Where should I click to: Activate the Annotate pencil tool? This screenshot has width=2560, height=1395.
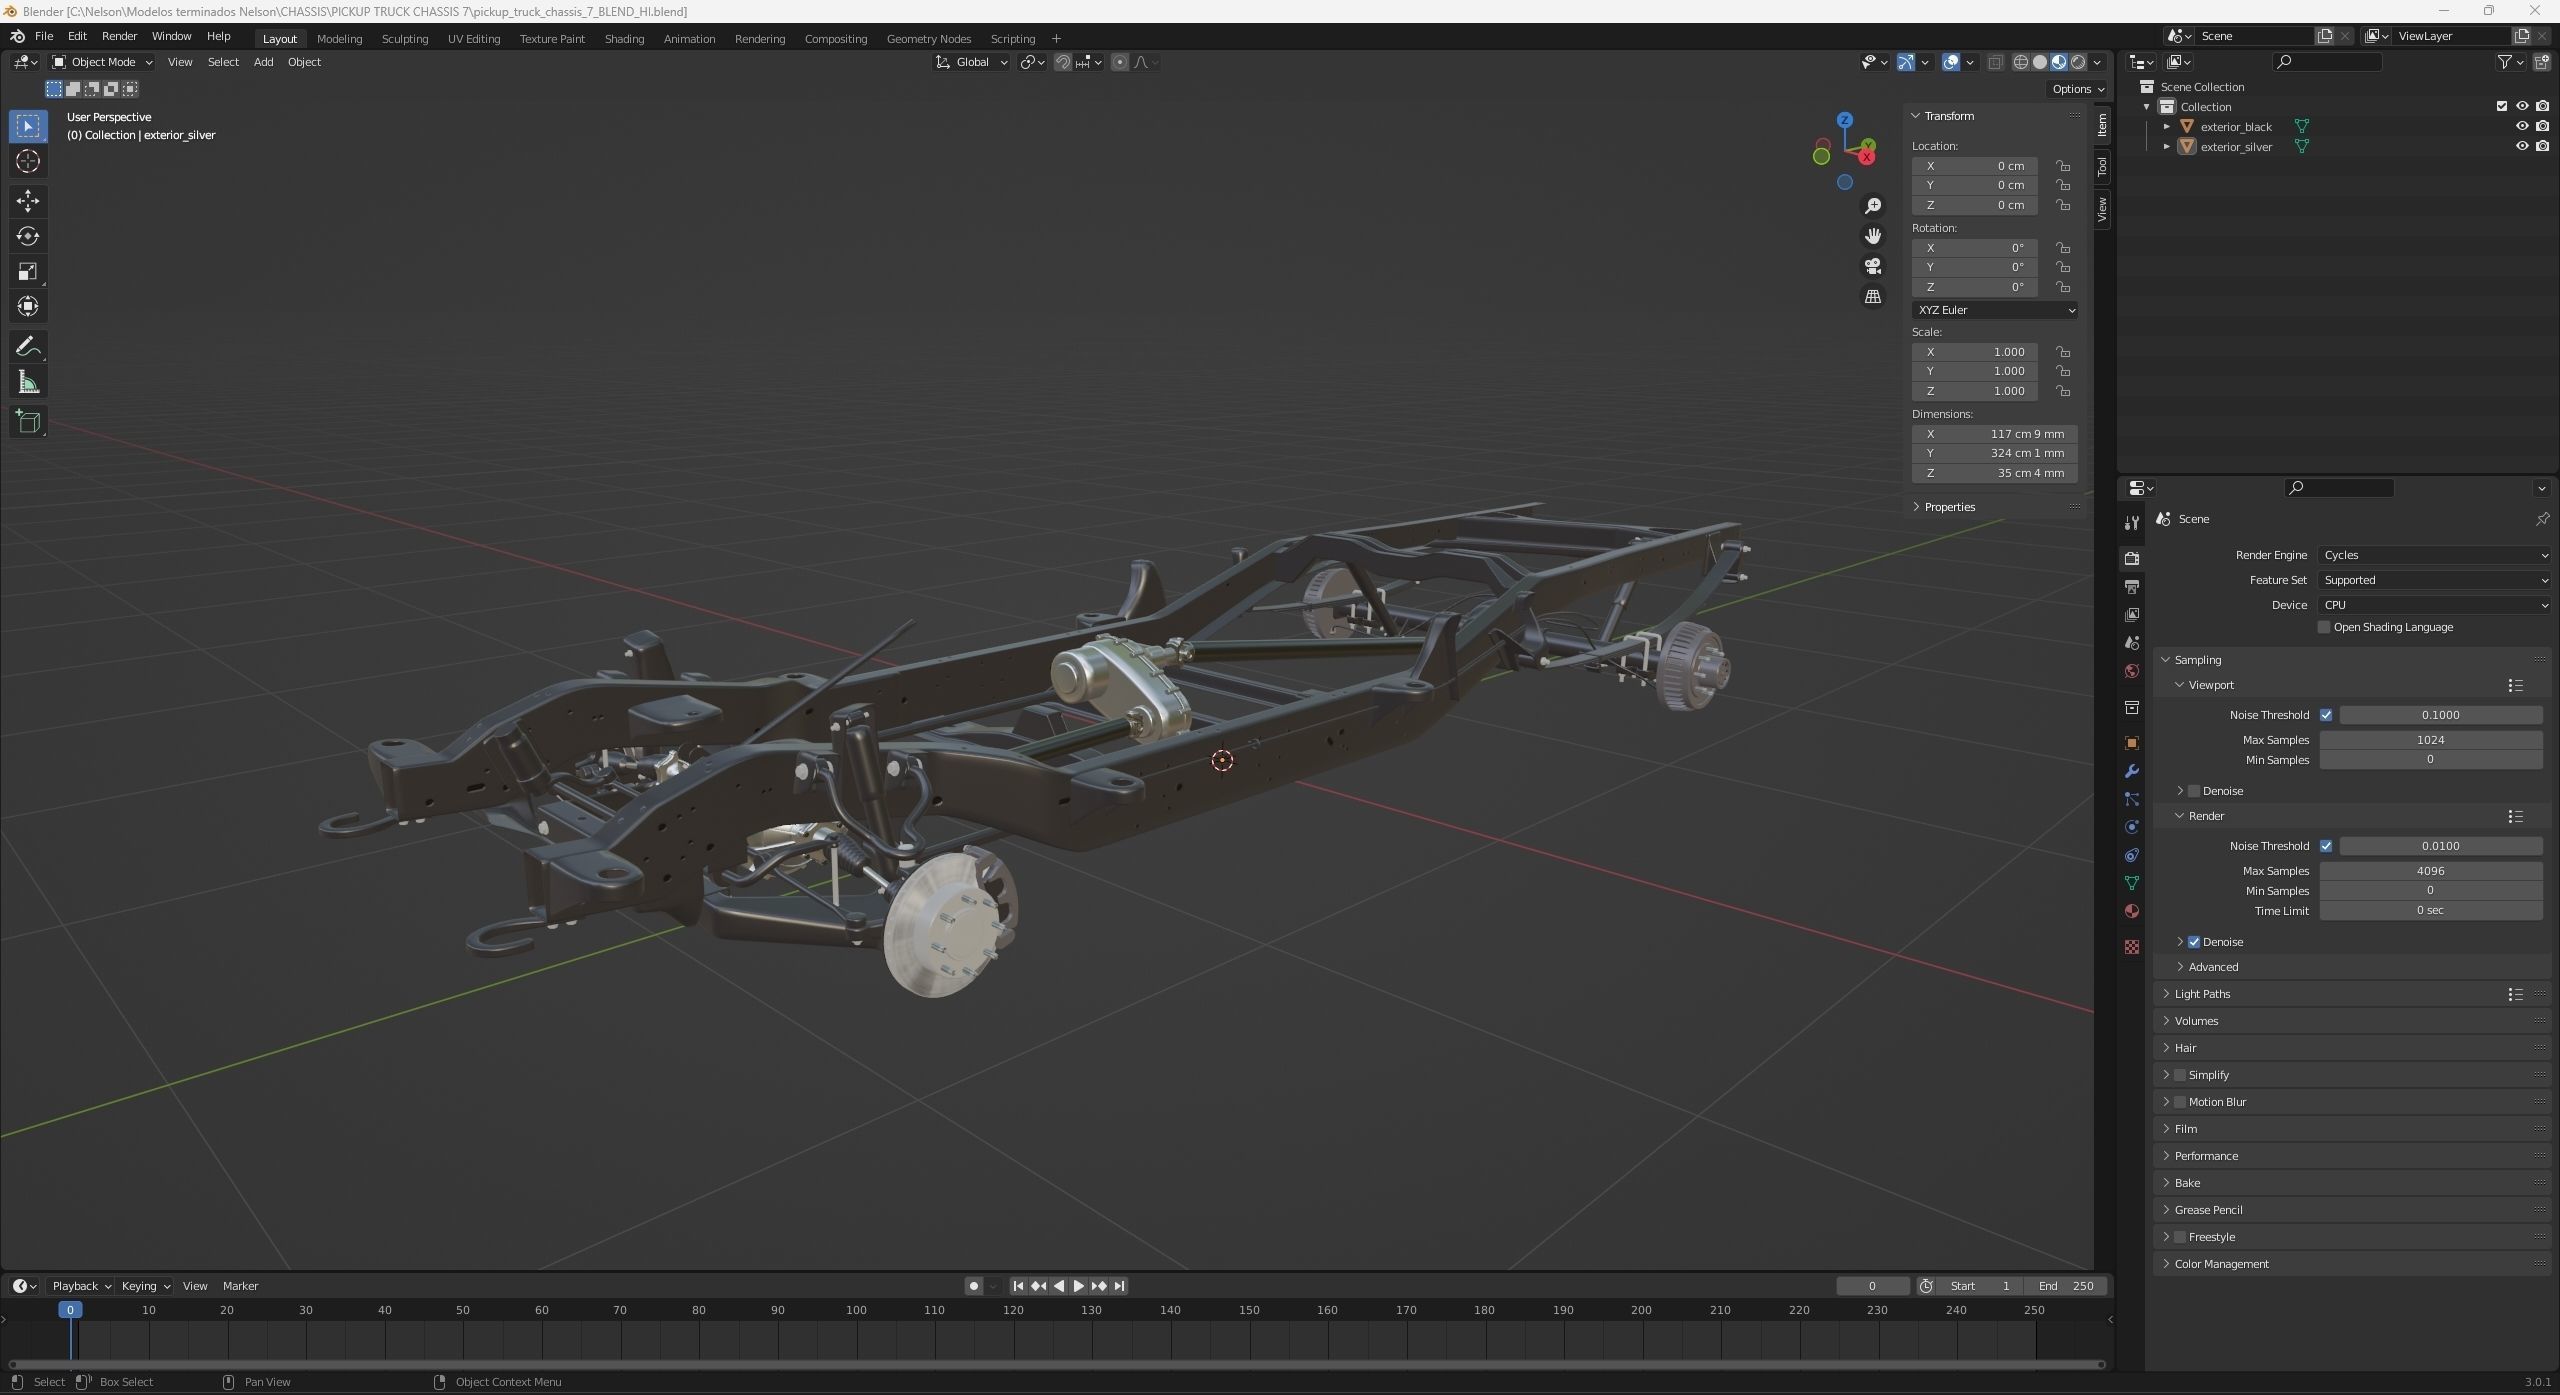[x=28, y=347]
